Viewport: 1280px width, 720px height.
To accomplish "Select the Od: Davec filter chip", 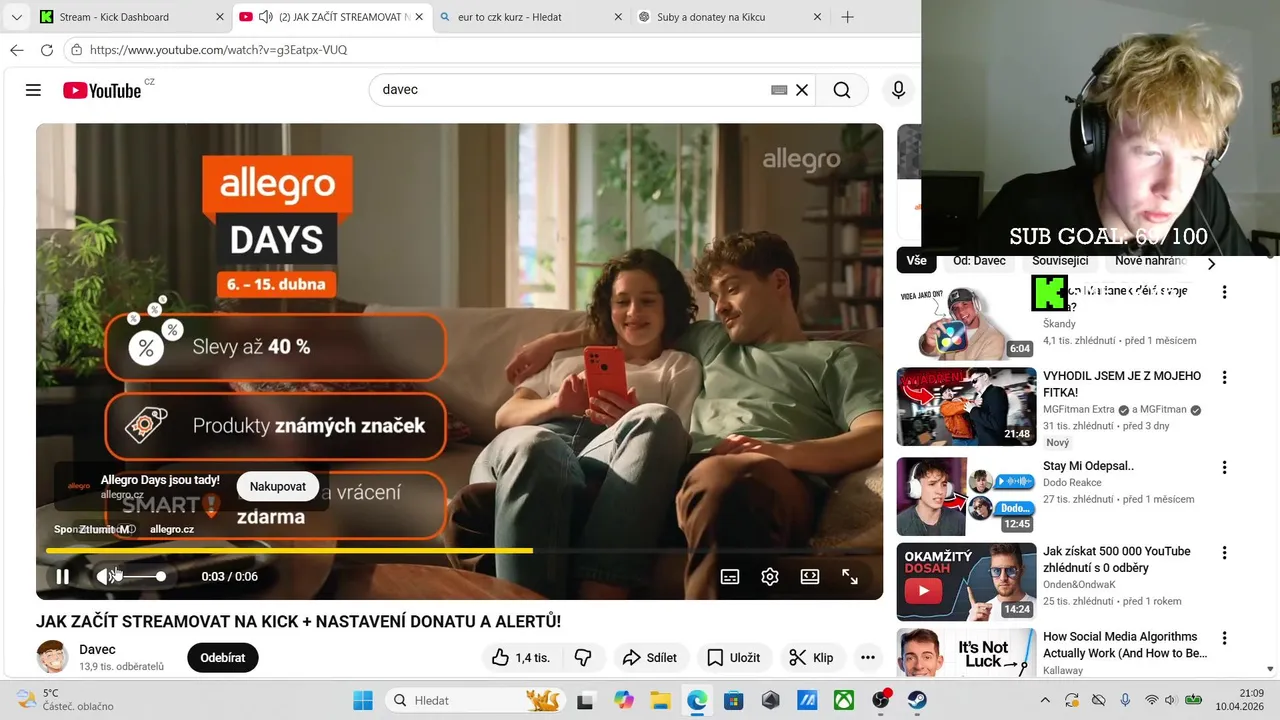I will (x=979, y=261).
